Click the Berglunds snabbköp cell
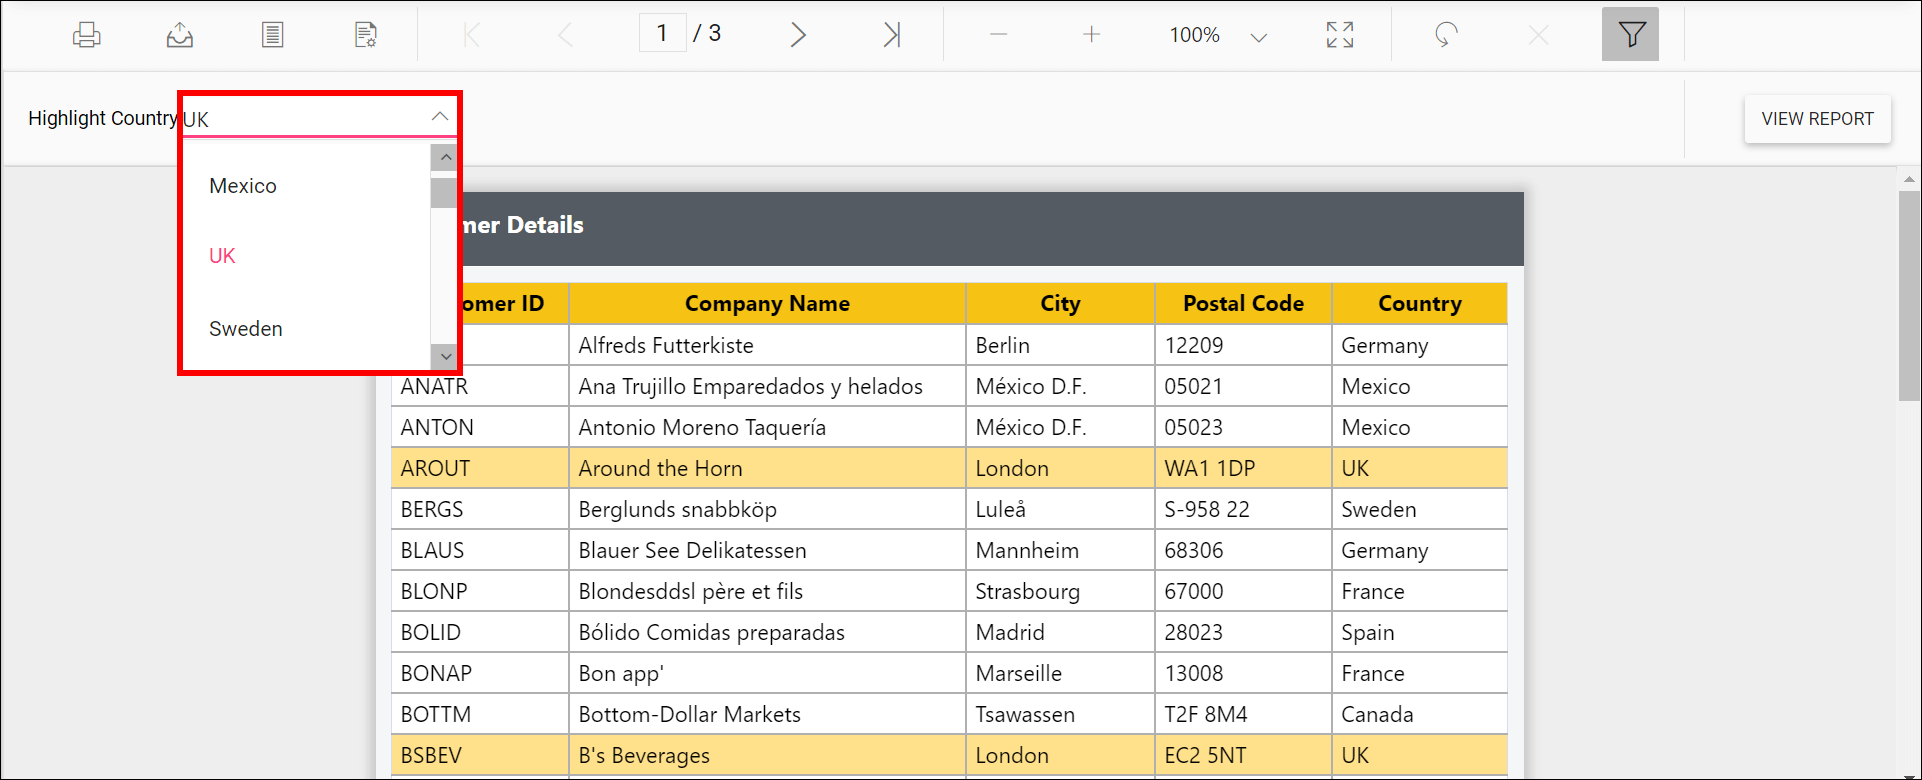The height and width of the screenshot is (780, 1922). pyautogui.click(x=767, y=509)
